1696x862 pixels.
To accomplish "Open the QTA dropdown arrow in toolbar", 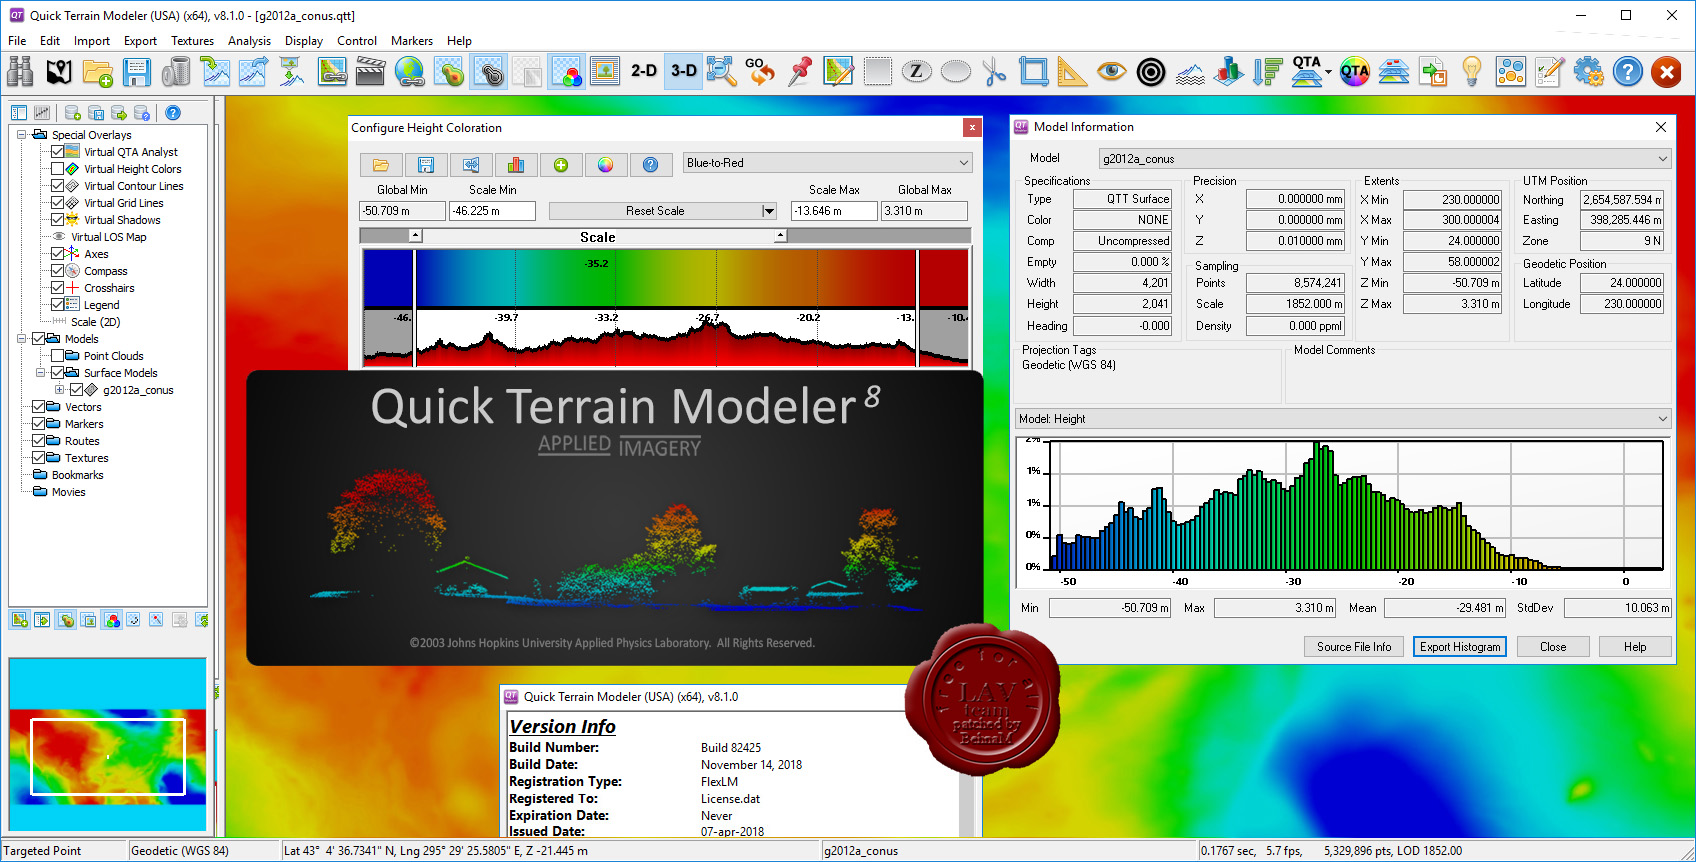I will (1328, 72).
